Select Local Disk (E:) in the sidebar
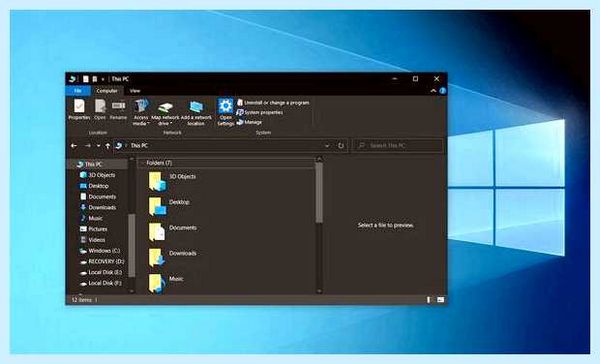600x364 pixels. coord(101,272)
